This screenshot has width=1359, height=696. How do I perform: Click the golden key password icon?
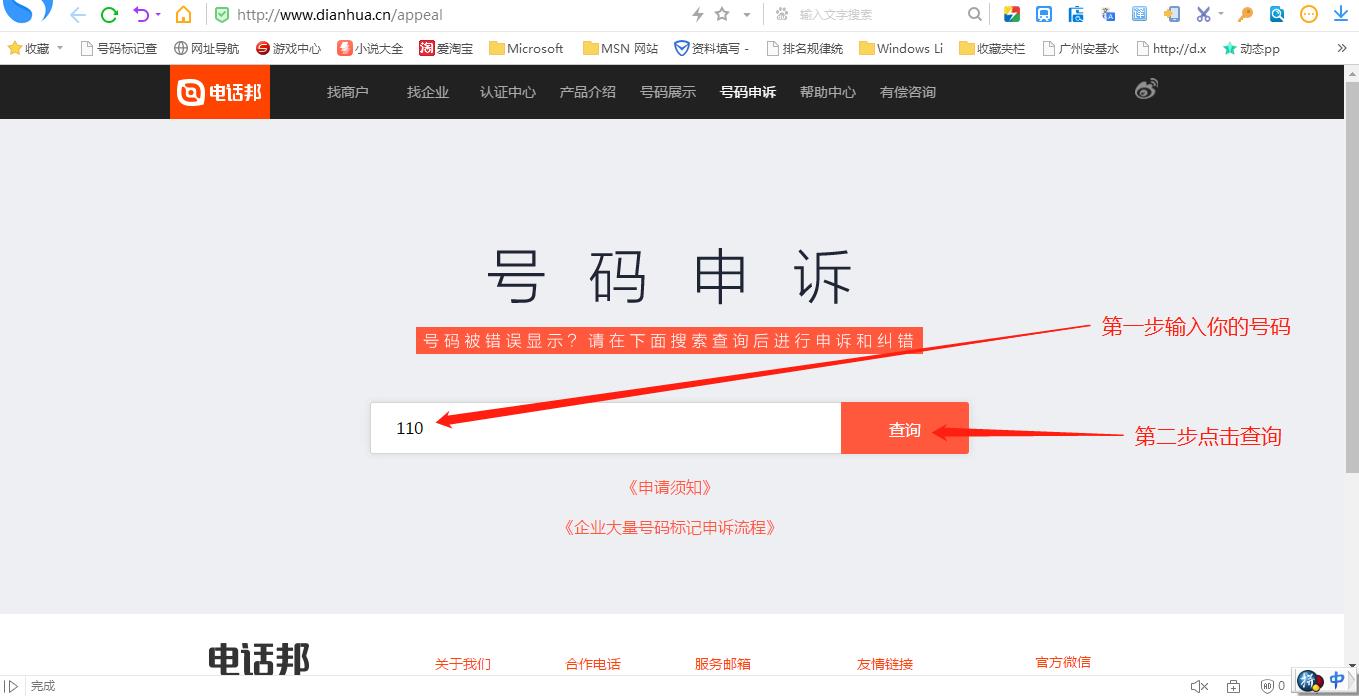point(1245,14)
